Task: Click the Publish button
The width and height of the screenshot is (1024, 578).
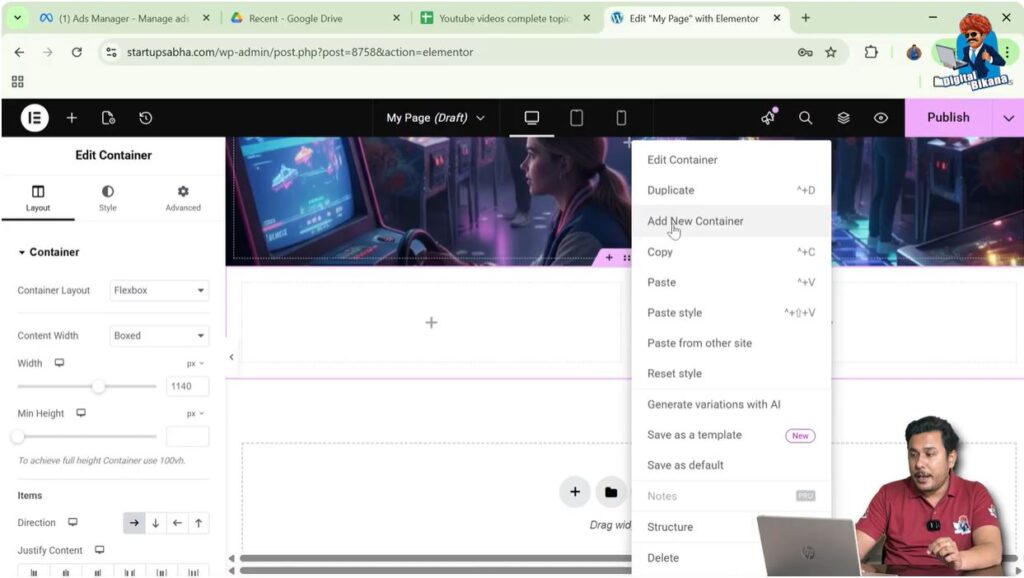Action: pyautogui.click(x=948, y=117)
